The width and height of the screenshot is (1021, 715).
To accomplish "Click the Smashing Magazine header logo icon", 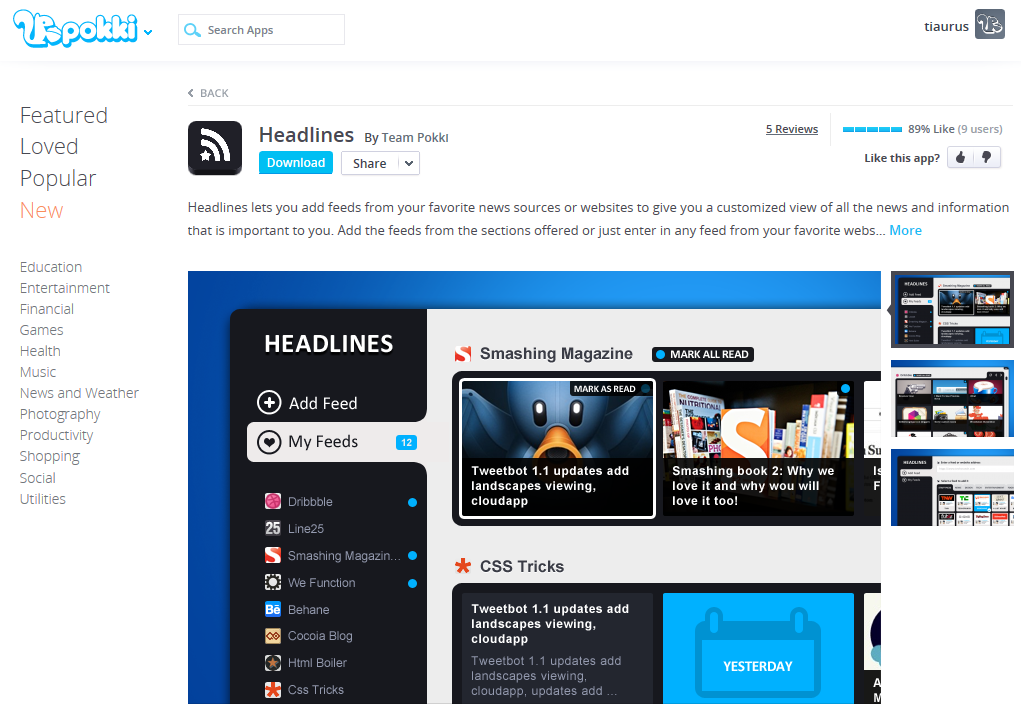I will 463,354.
